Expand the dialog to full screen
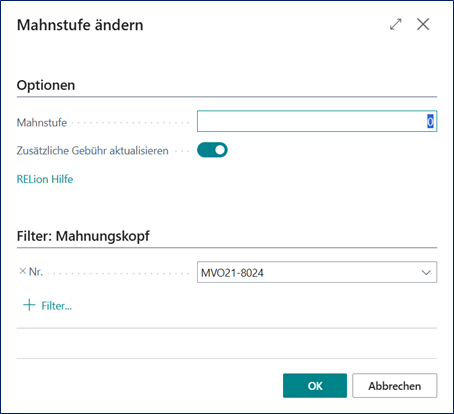Image resolution: width=454 pixels, height=414 pixels. [x=396, y=24]
